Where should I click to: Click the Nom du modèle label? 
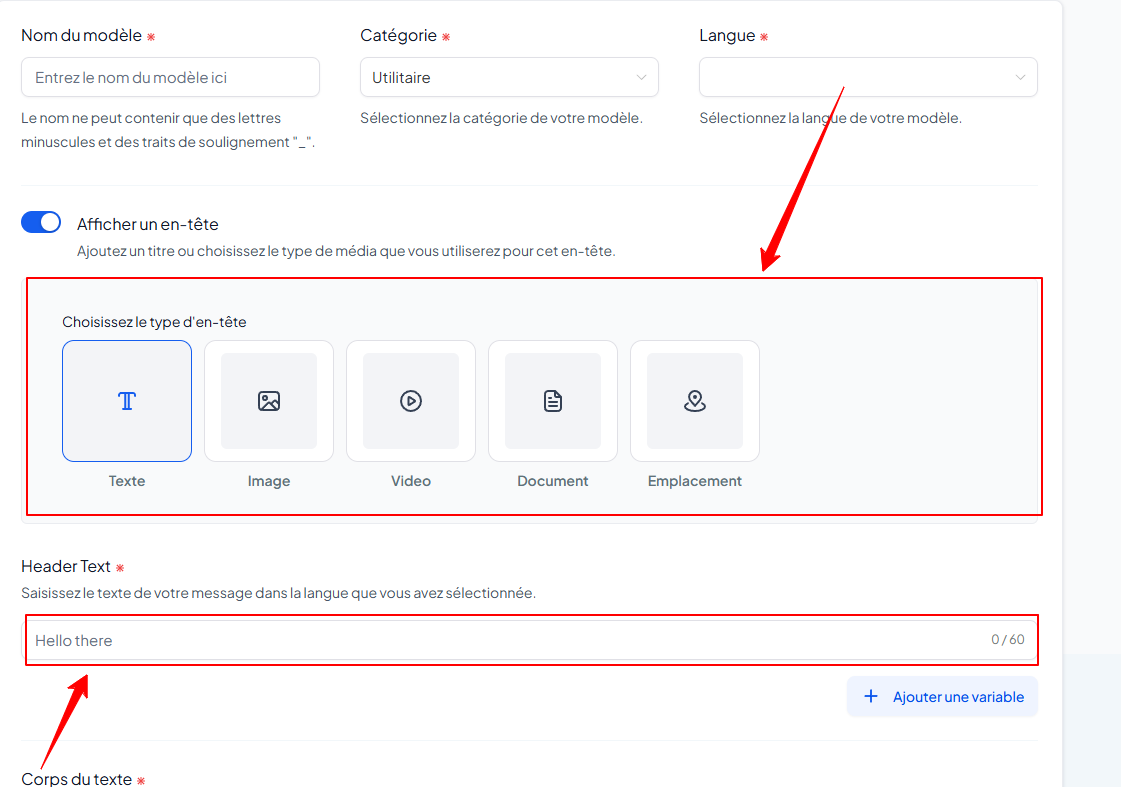click(x=82, y=36)
